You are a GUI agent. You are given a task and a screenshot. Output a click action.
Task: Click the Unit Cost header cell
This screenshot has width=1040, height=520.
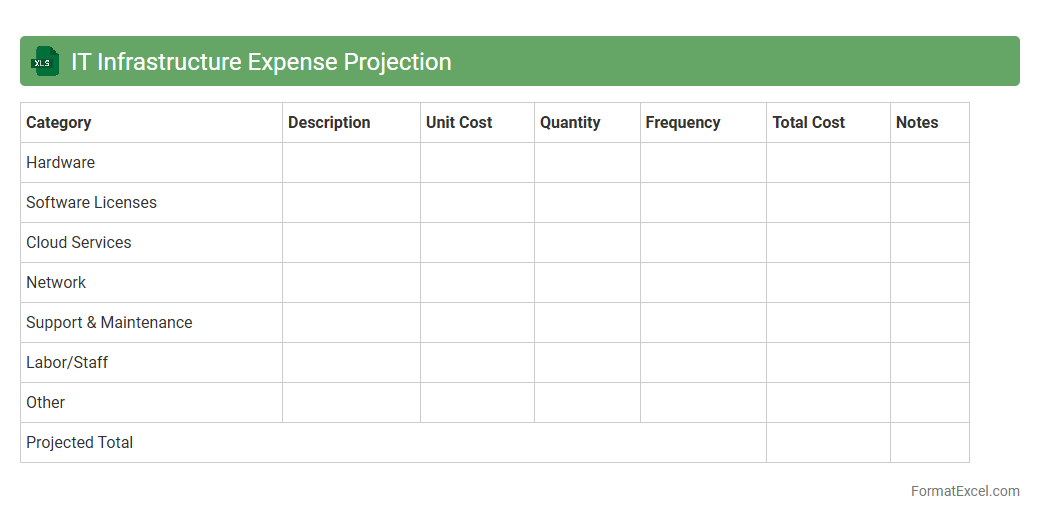(459, 123)
